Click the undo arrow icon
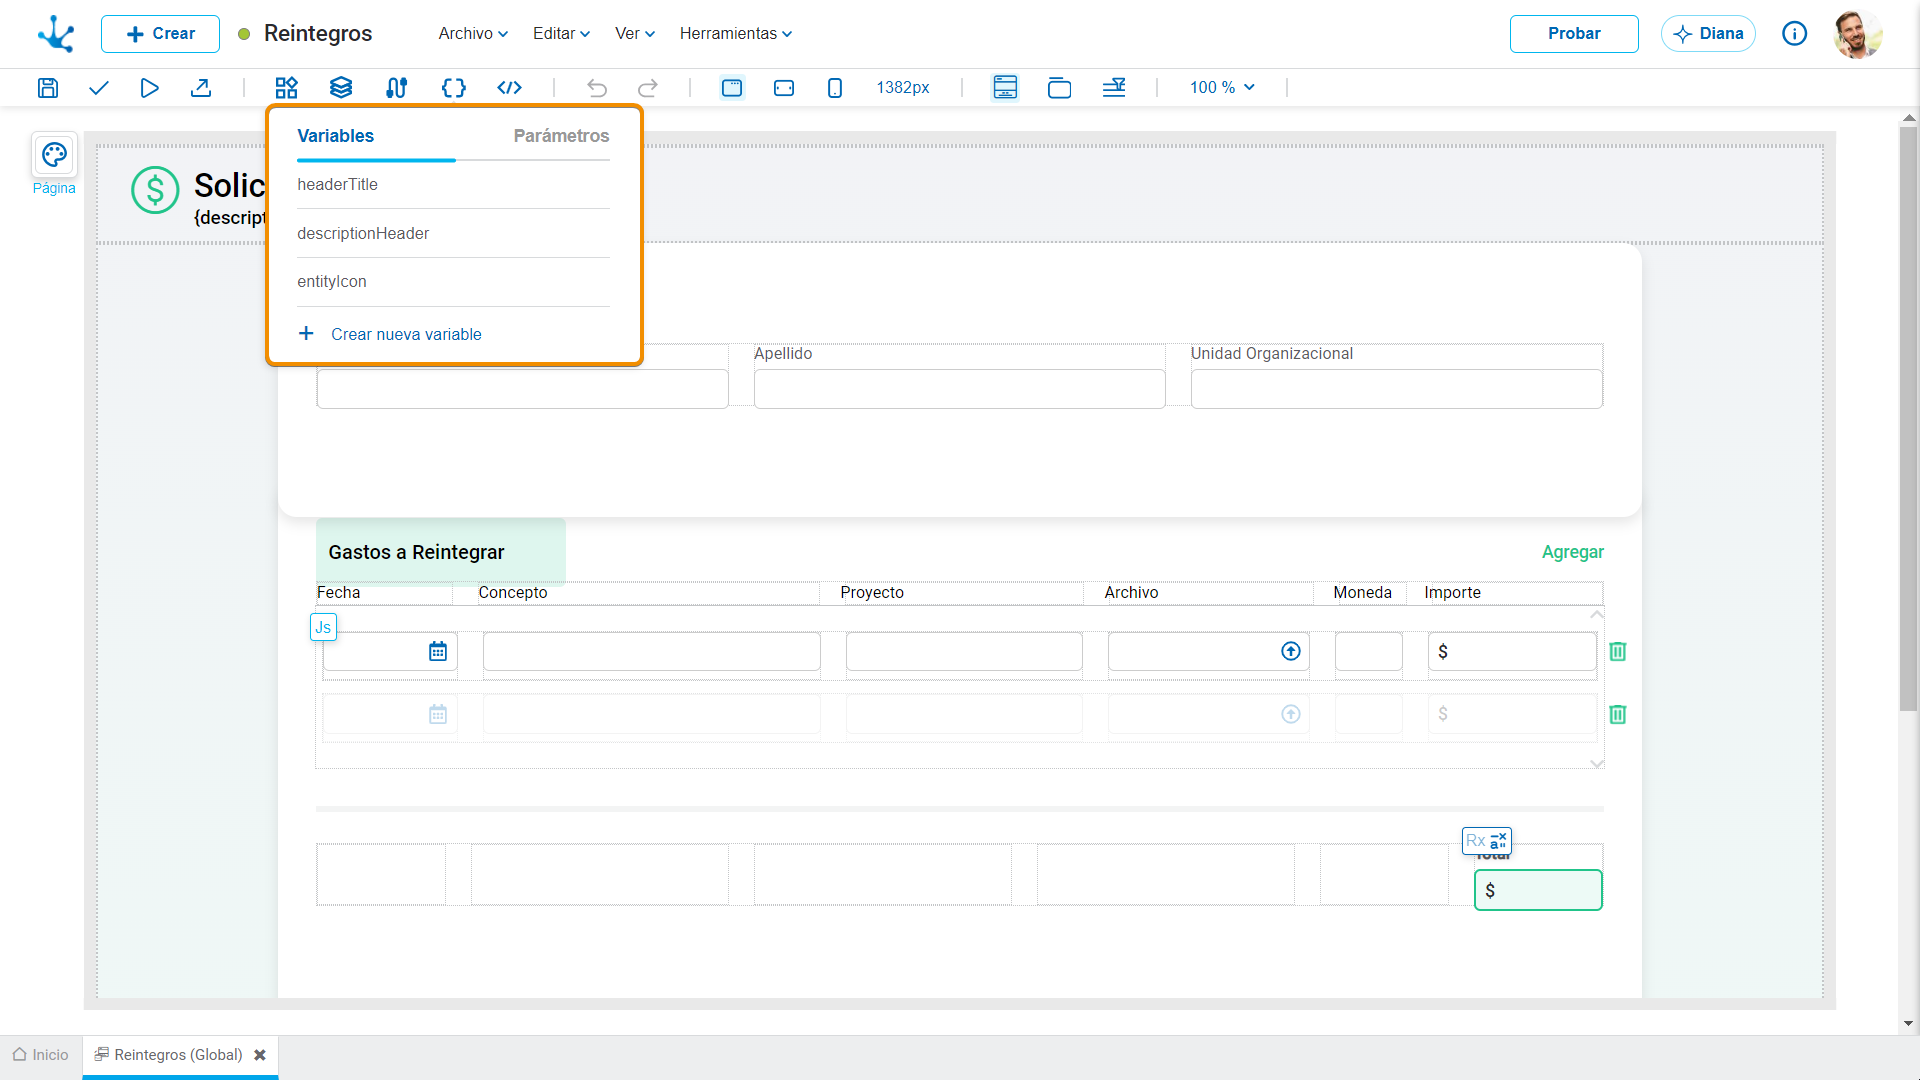 597,88
